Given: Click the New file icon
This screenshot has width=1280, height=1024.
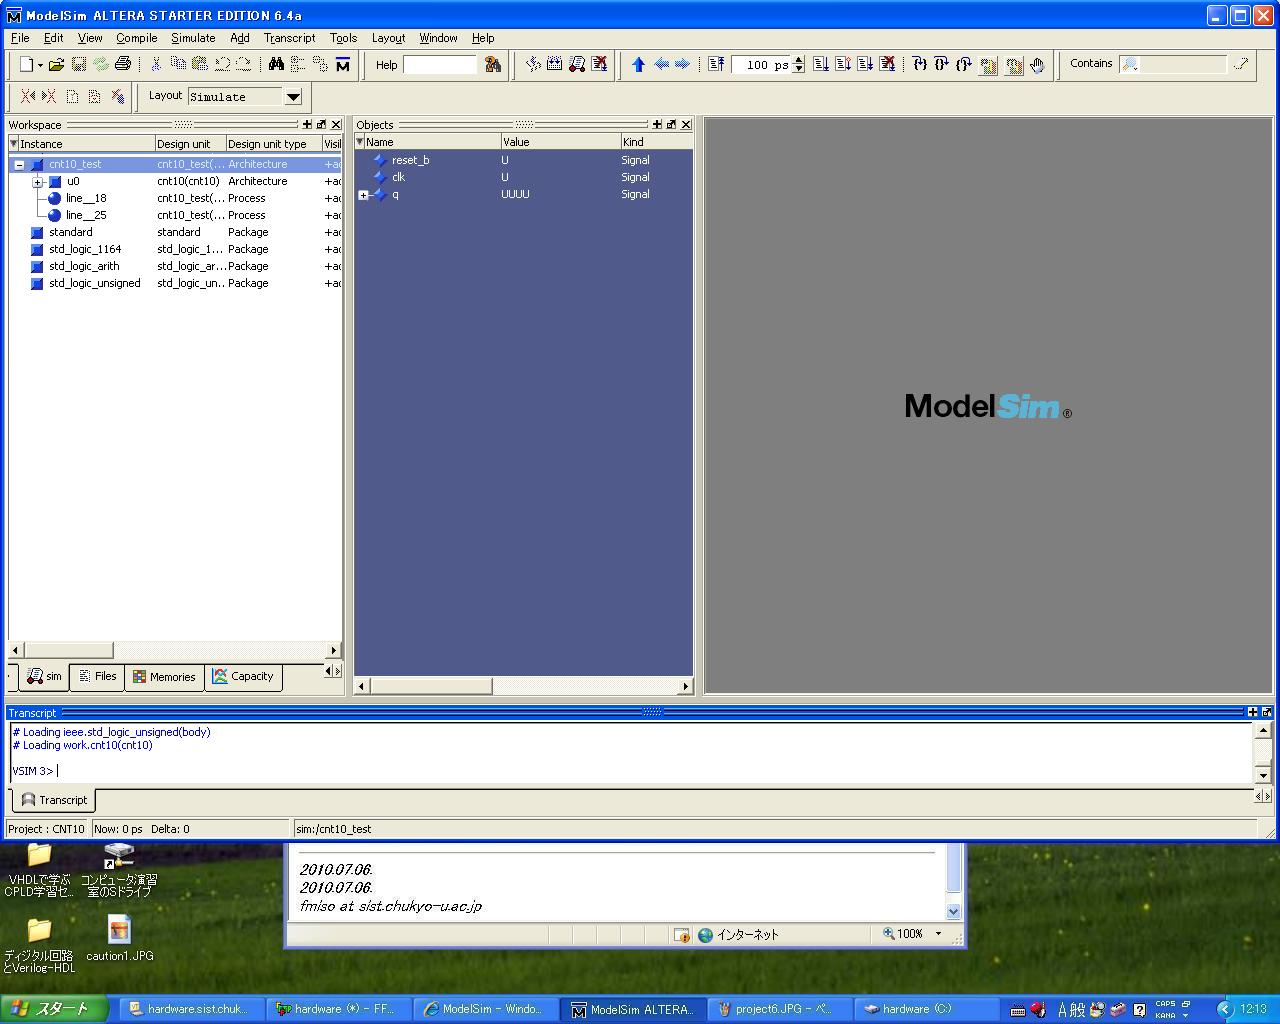Looking at the screenshot, I should pyautogui.click(x=26, y=64).
